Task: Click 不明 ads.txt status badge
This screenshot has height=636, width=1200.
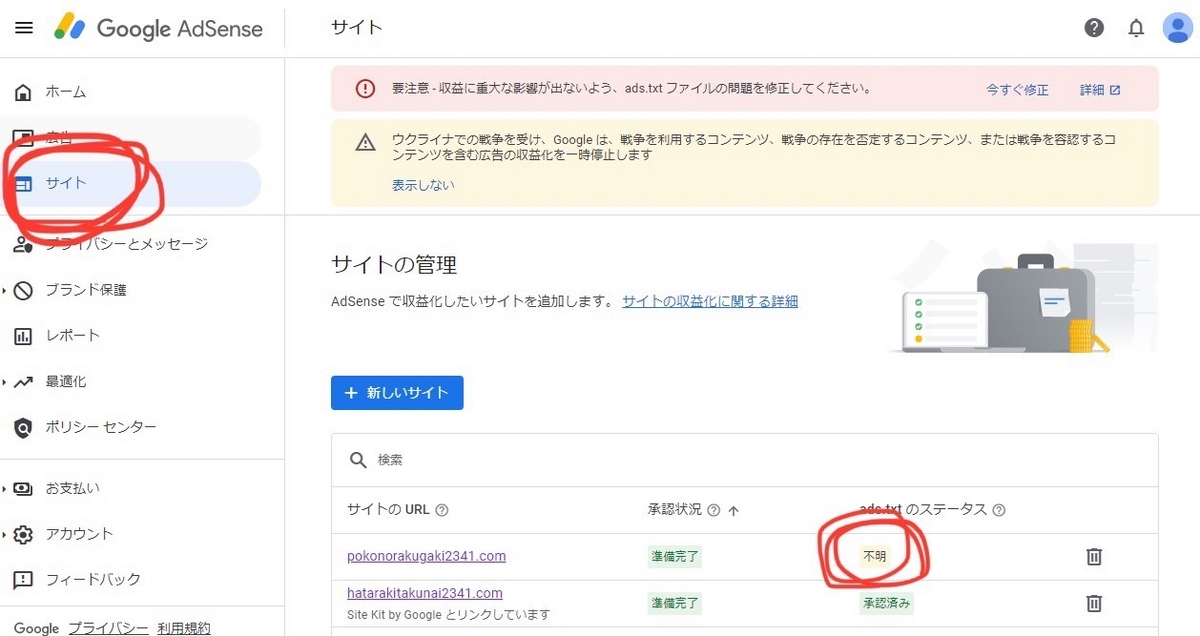Action: coord(875,556)
